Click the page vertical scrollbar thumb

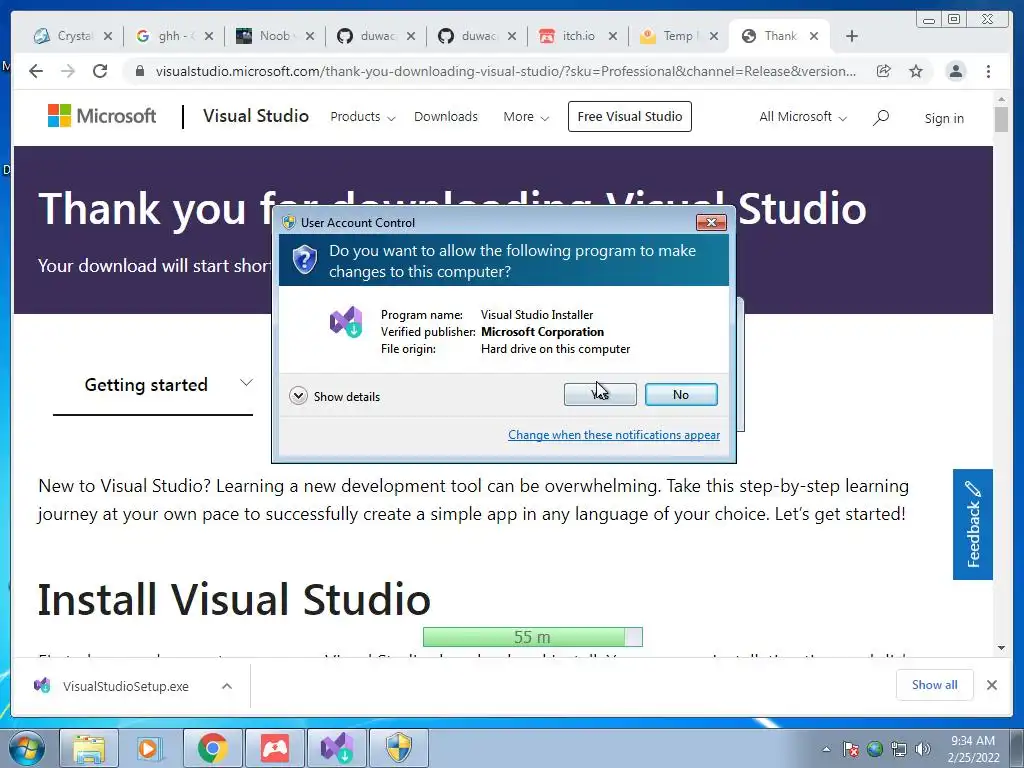coord(1001,120)
